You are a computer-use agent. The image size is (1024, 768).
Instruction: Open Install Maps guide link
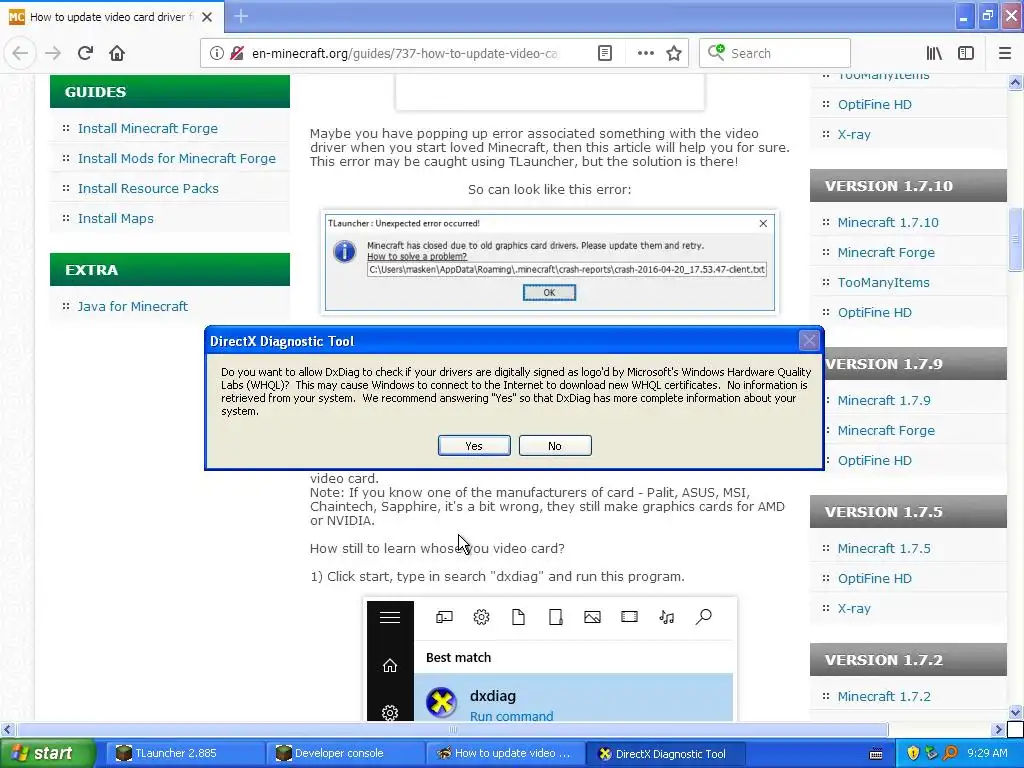pyautogui.click(x=116, y=218)
